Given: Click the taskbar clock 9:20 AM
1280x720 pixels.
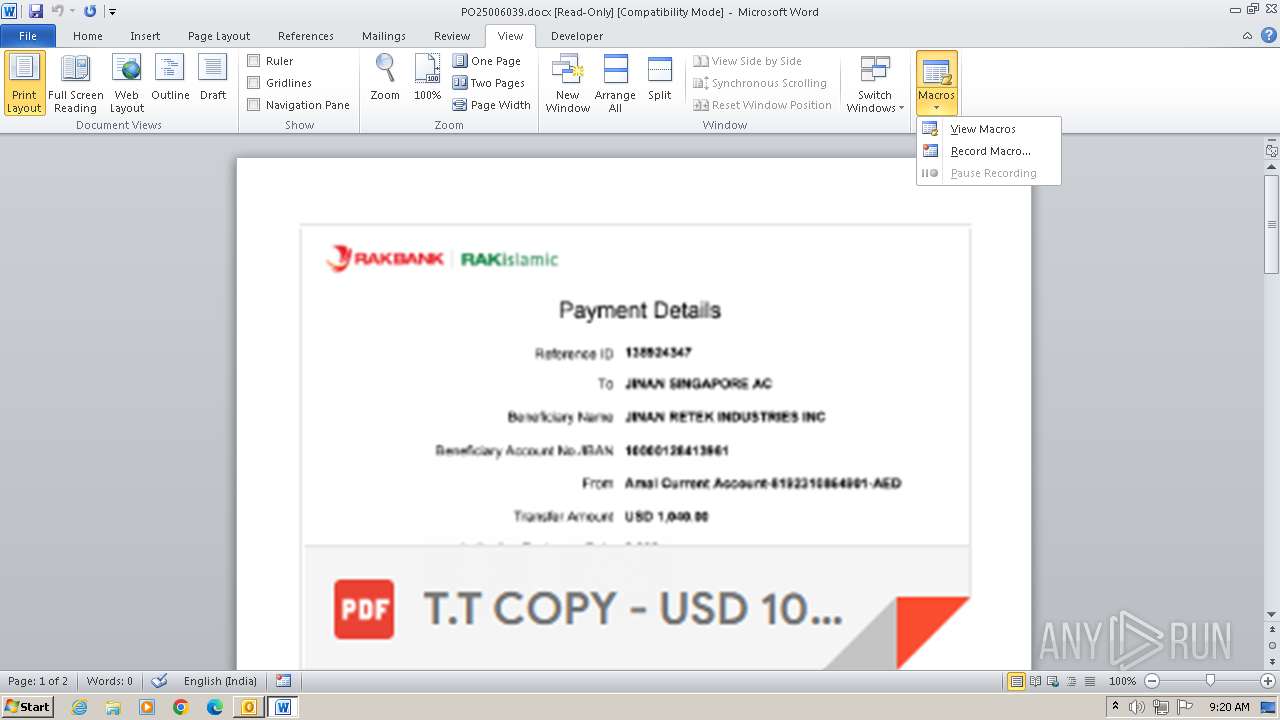Looking at the screenshot, I should click(1229, 707).
